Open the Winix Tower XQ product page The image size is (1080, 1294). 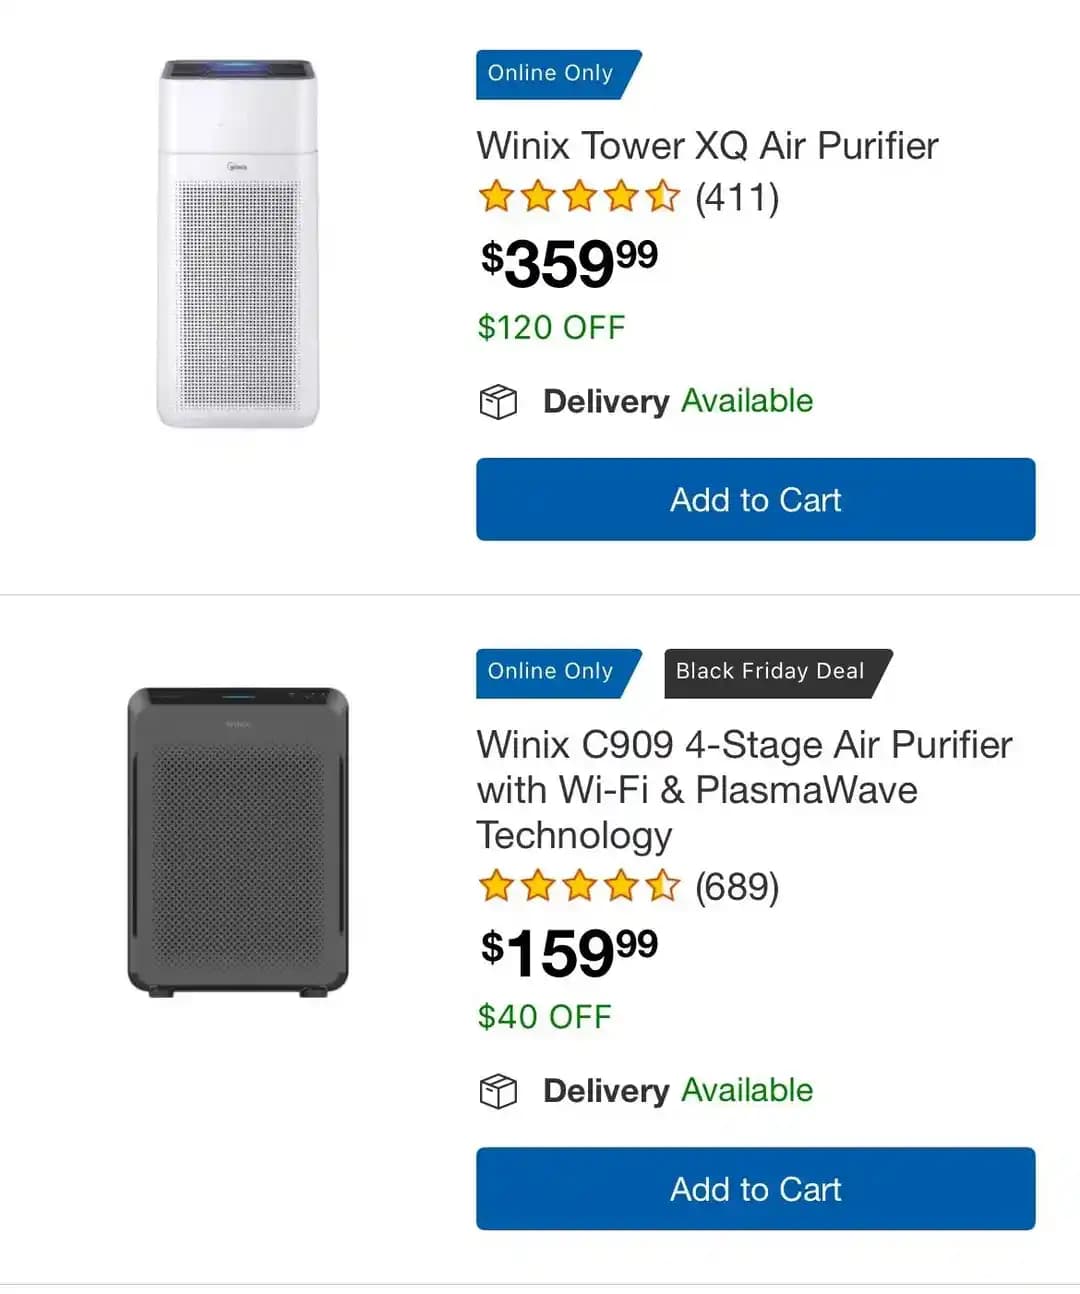pos(707,146)
